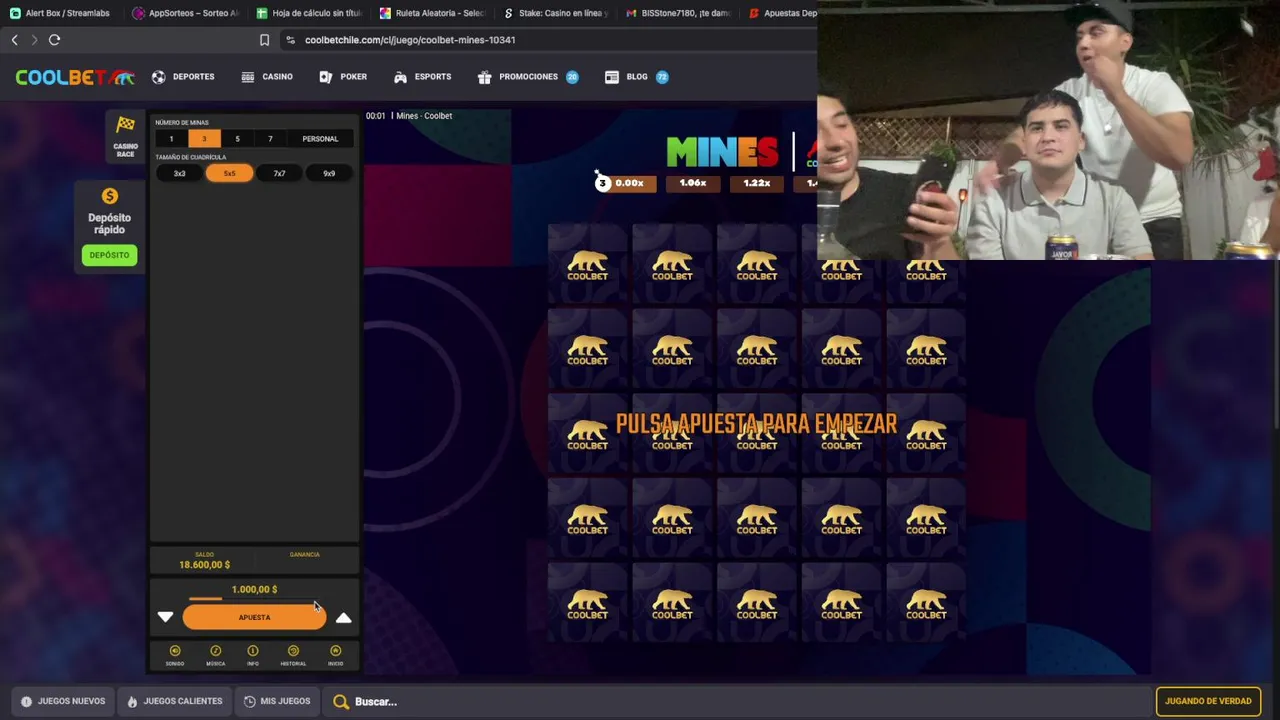1280x720 pixels.
Task: Click the orange Apuesta button
Action: point(254,618)
